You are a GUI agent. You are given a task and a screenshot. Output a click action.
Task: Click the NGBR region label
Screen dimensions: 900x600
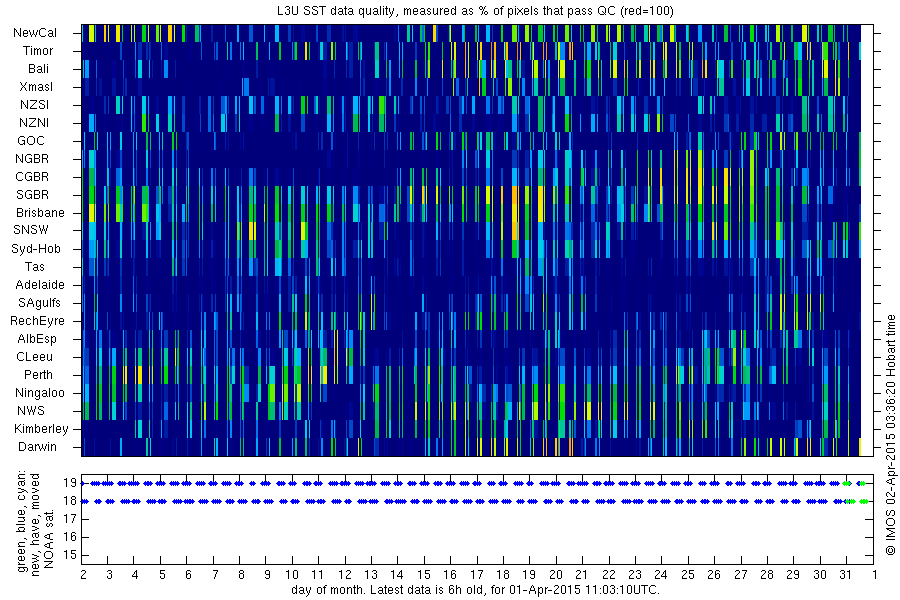point(32,158)
